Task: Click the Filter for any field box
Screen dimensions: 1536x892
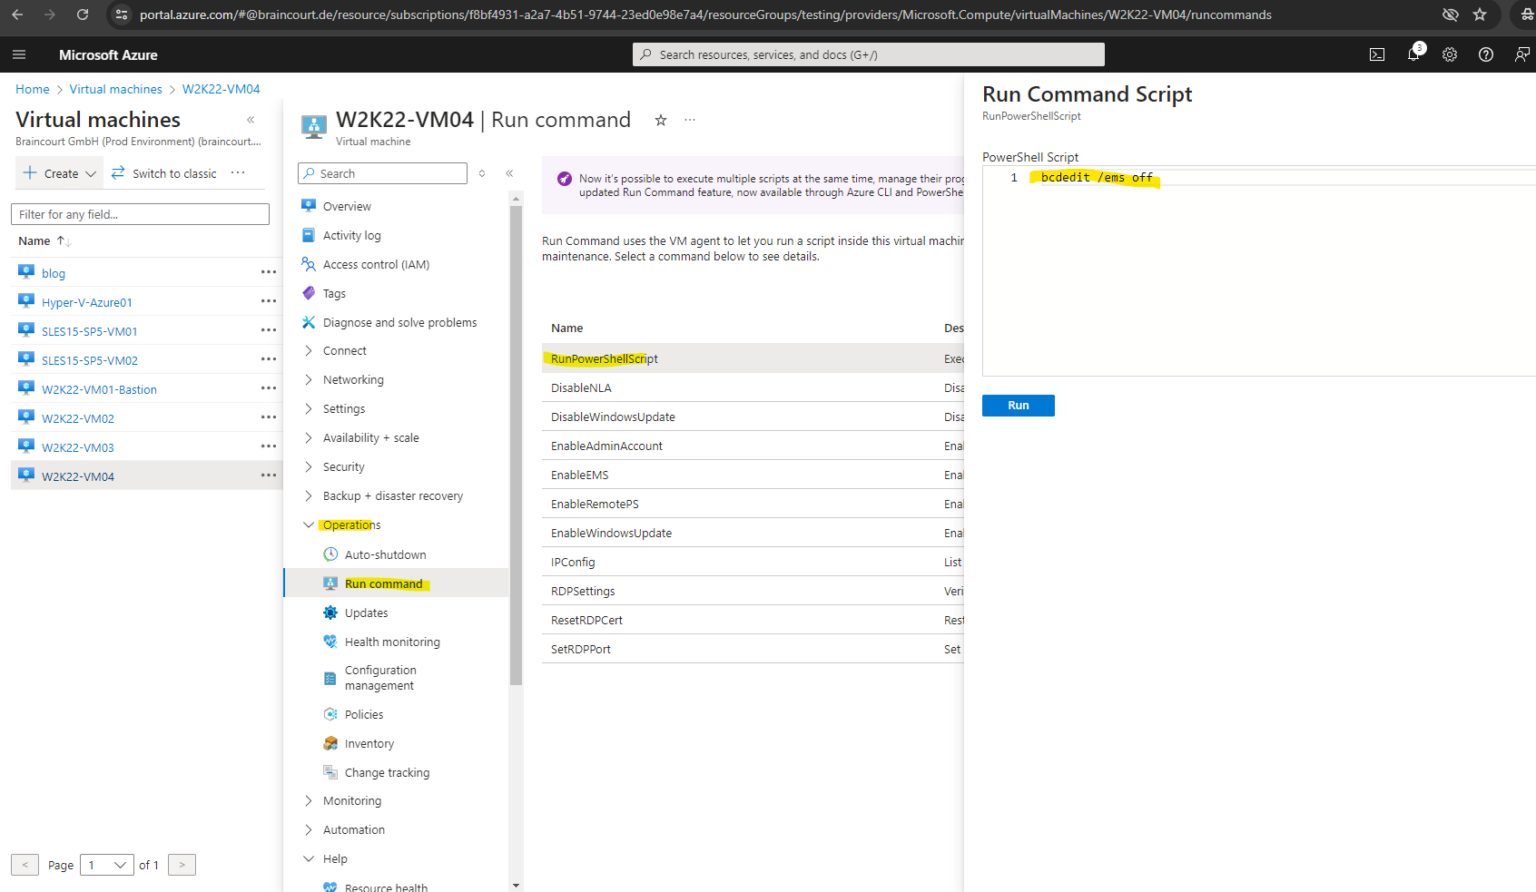Action: [140, 215]
